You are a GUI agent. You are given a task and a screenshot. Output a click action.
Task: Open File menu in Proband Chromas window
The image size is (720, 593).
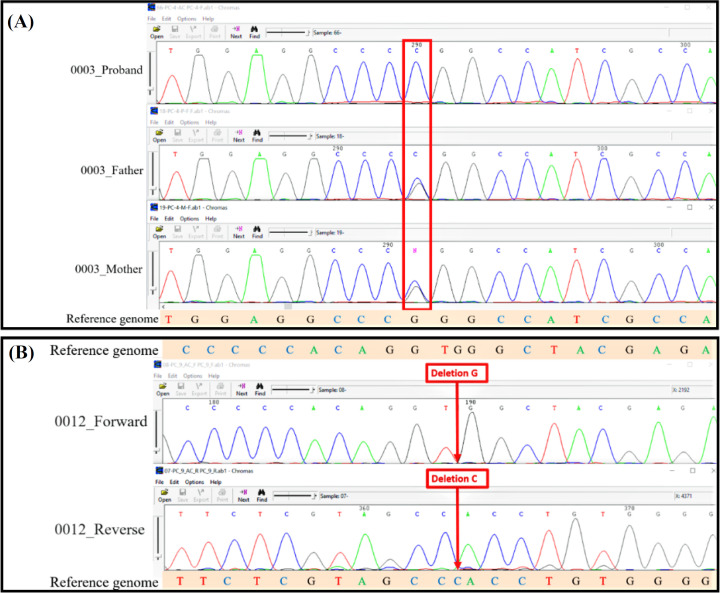(152, 19)
